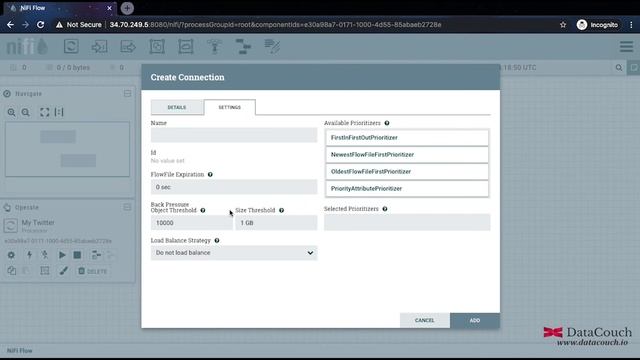Viewport: 640px width, 360px height.
Task: Collapse the Navigate panel
Action: click(x=127, y=94)
